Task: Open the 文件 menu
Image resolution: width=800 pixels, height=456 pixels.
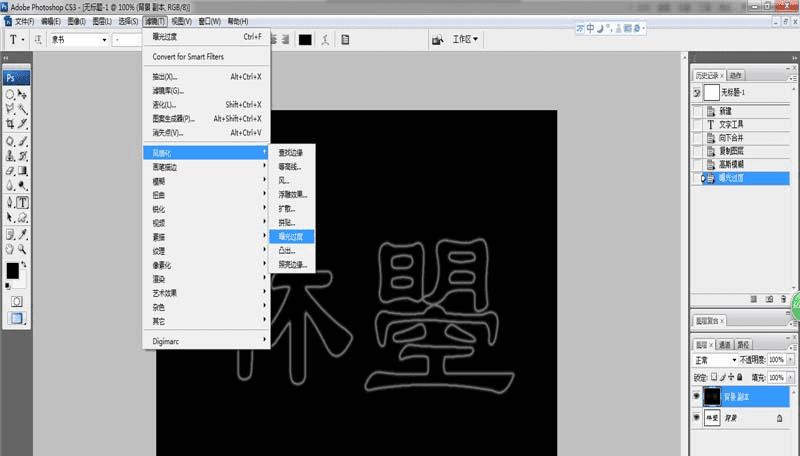Action: (24, 21)
